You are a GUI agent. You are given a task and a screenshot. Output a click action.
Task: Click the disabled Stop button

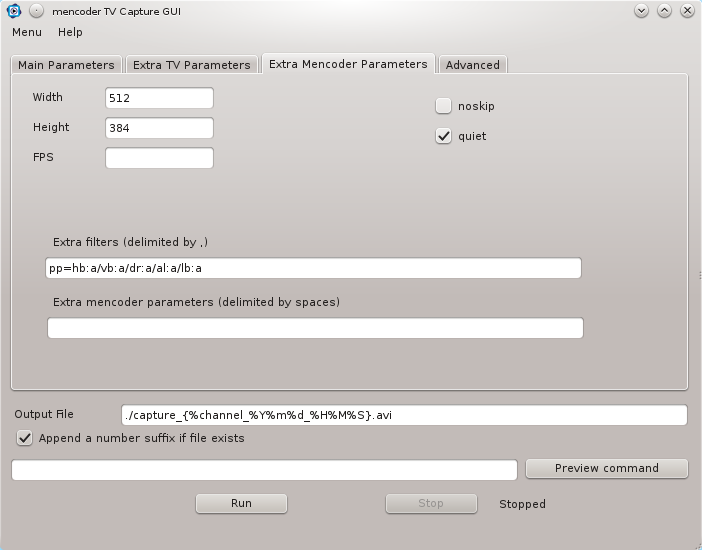point(431,503)
